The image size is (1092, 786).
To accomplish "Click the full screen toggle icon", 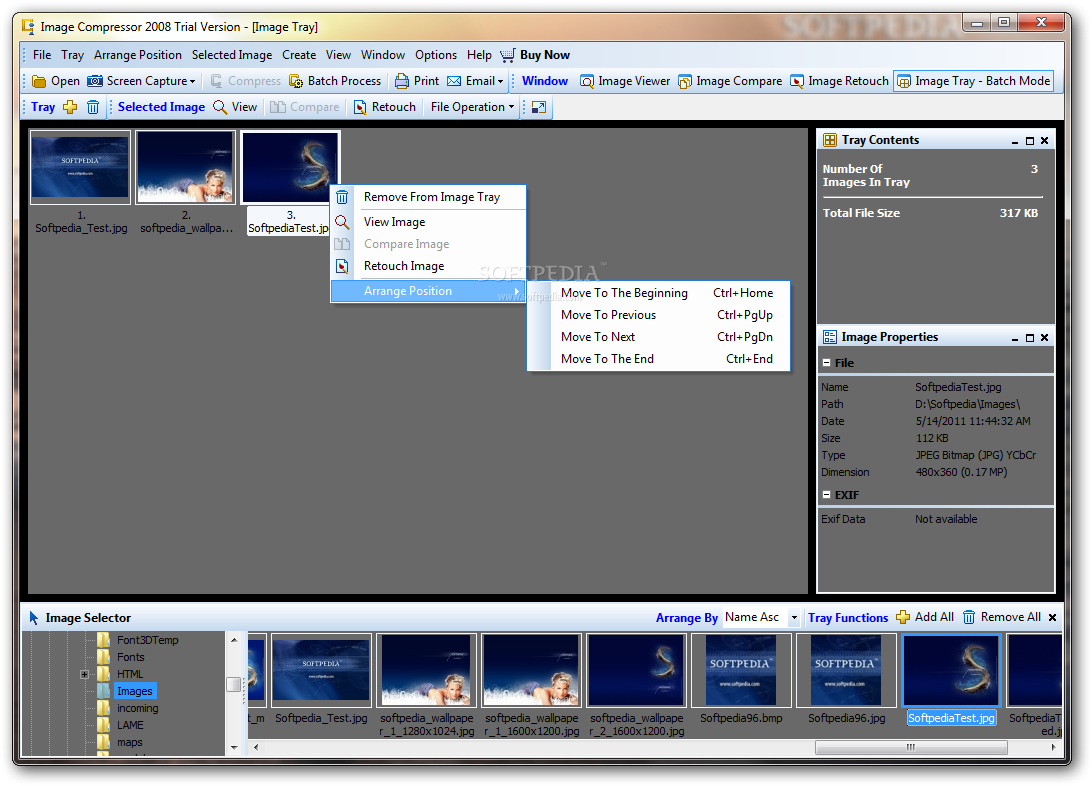I will click(x=538, y=107).
